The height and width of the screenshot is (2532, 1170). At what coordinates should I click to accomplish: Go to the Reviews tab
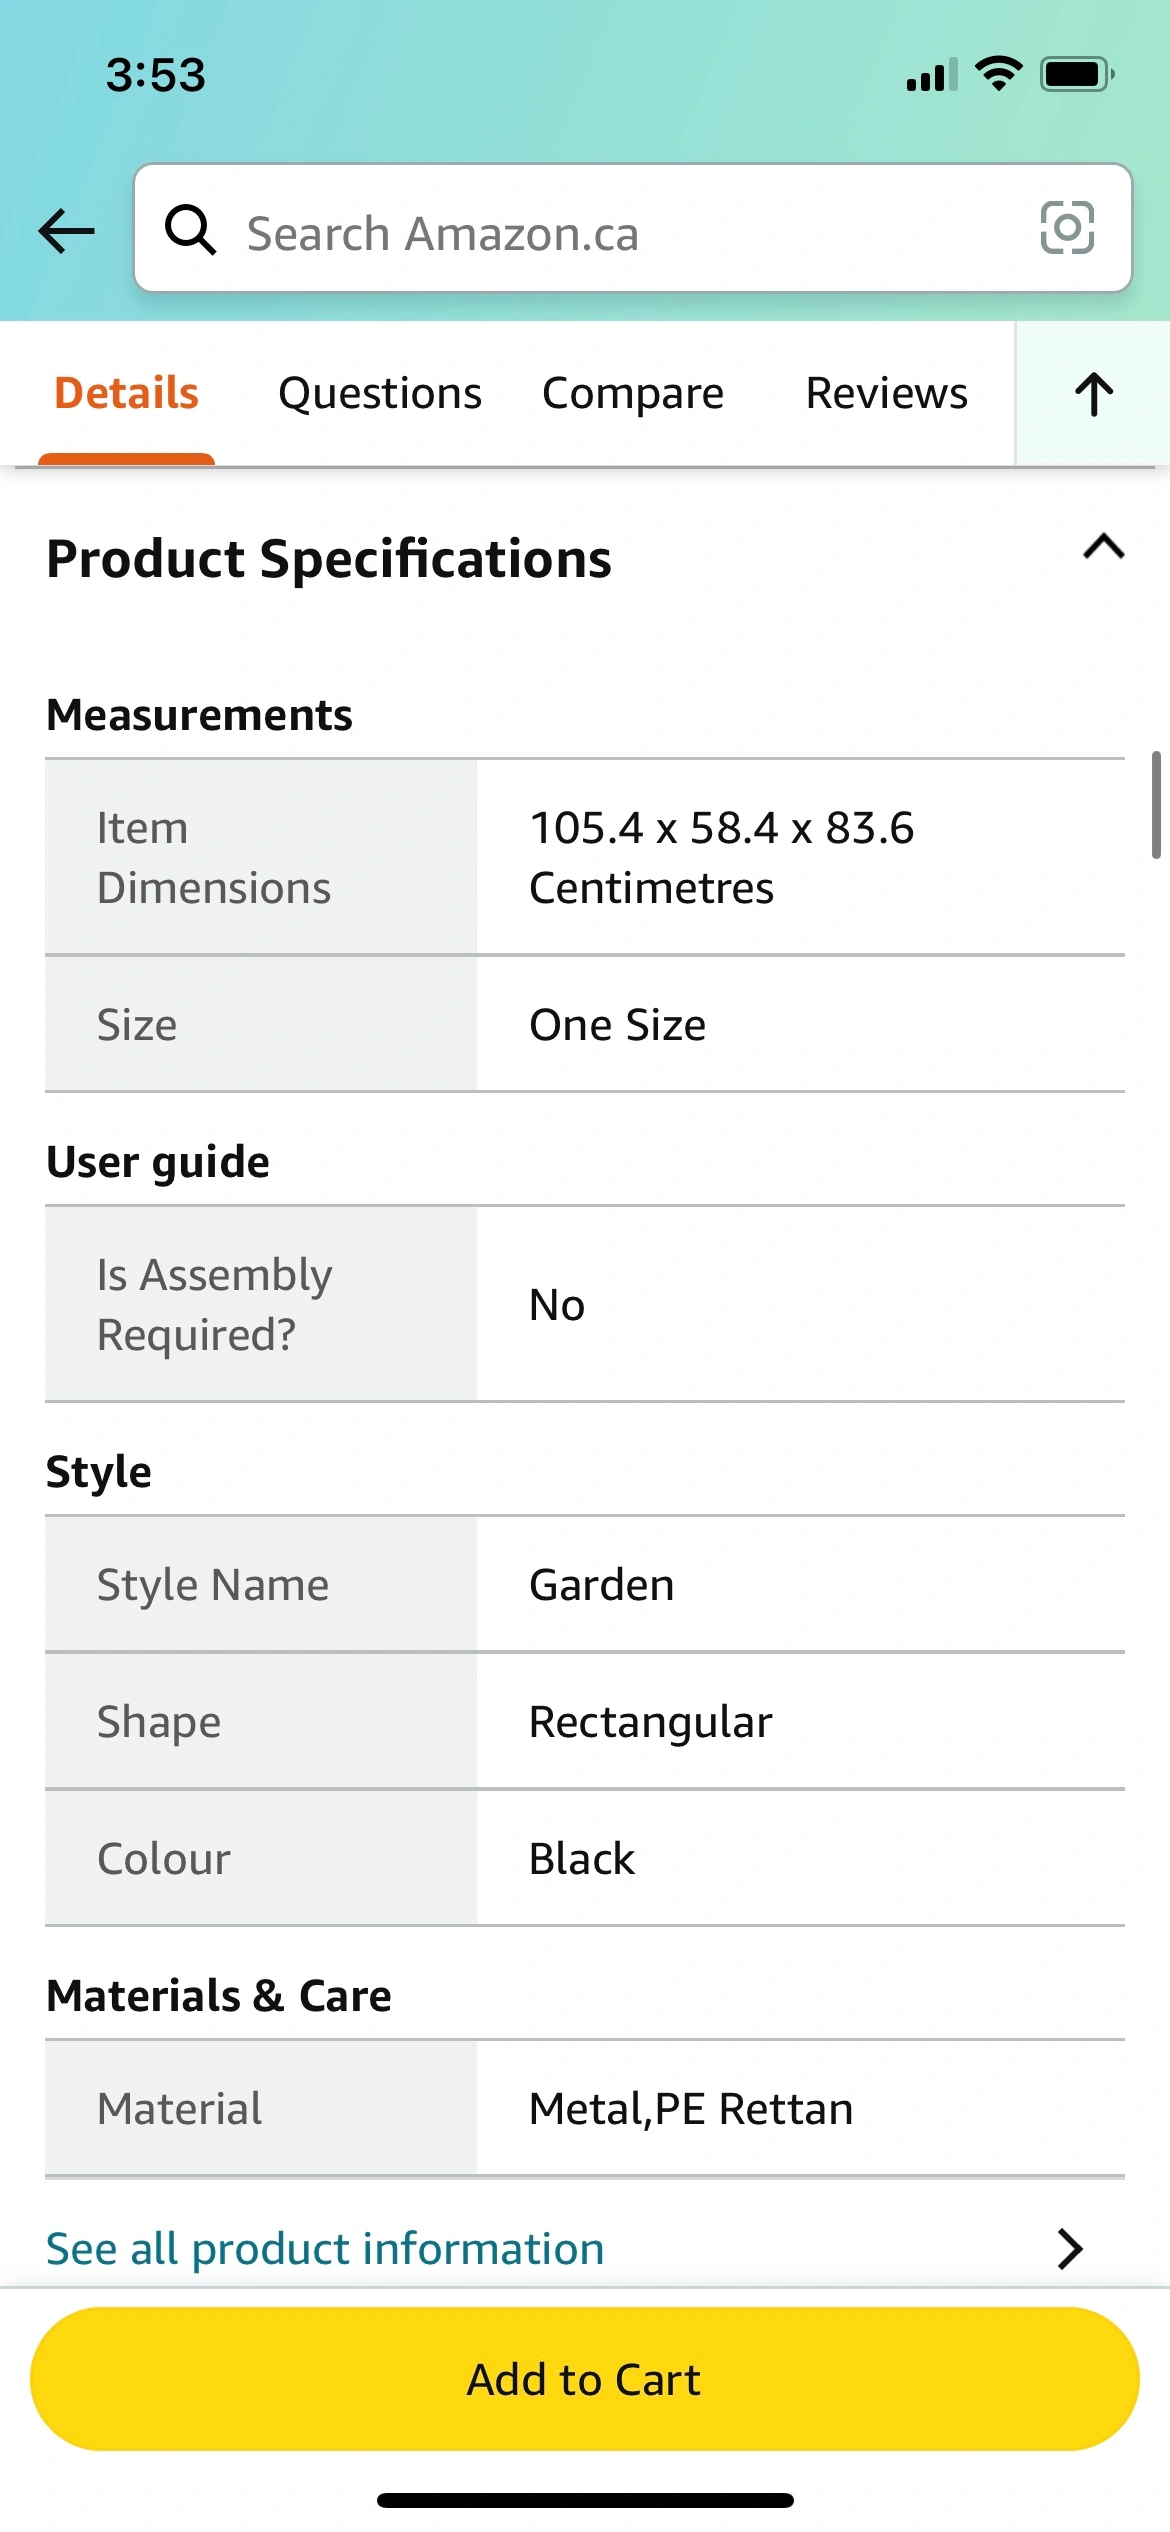pos(886,393)
